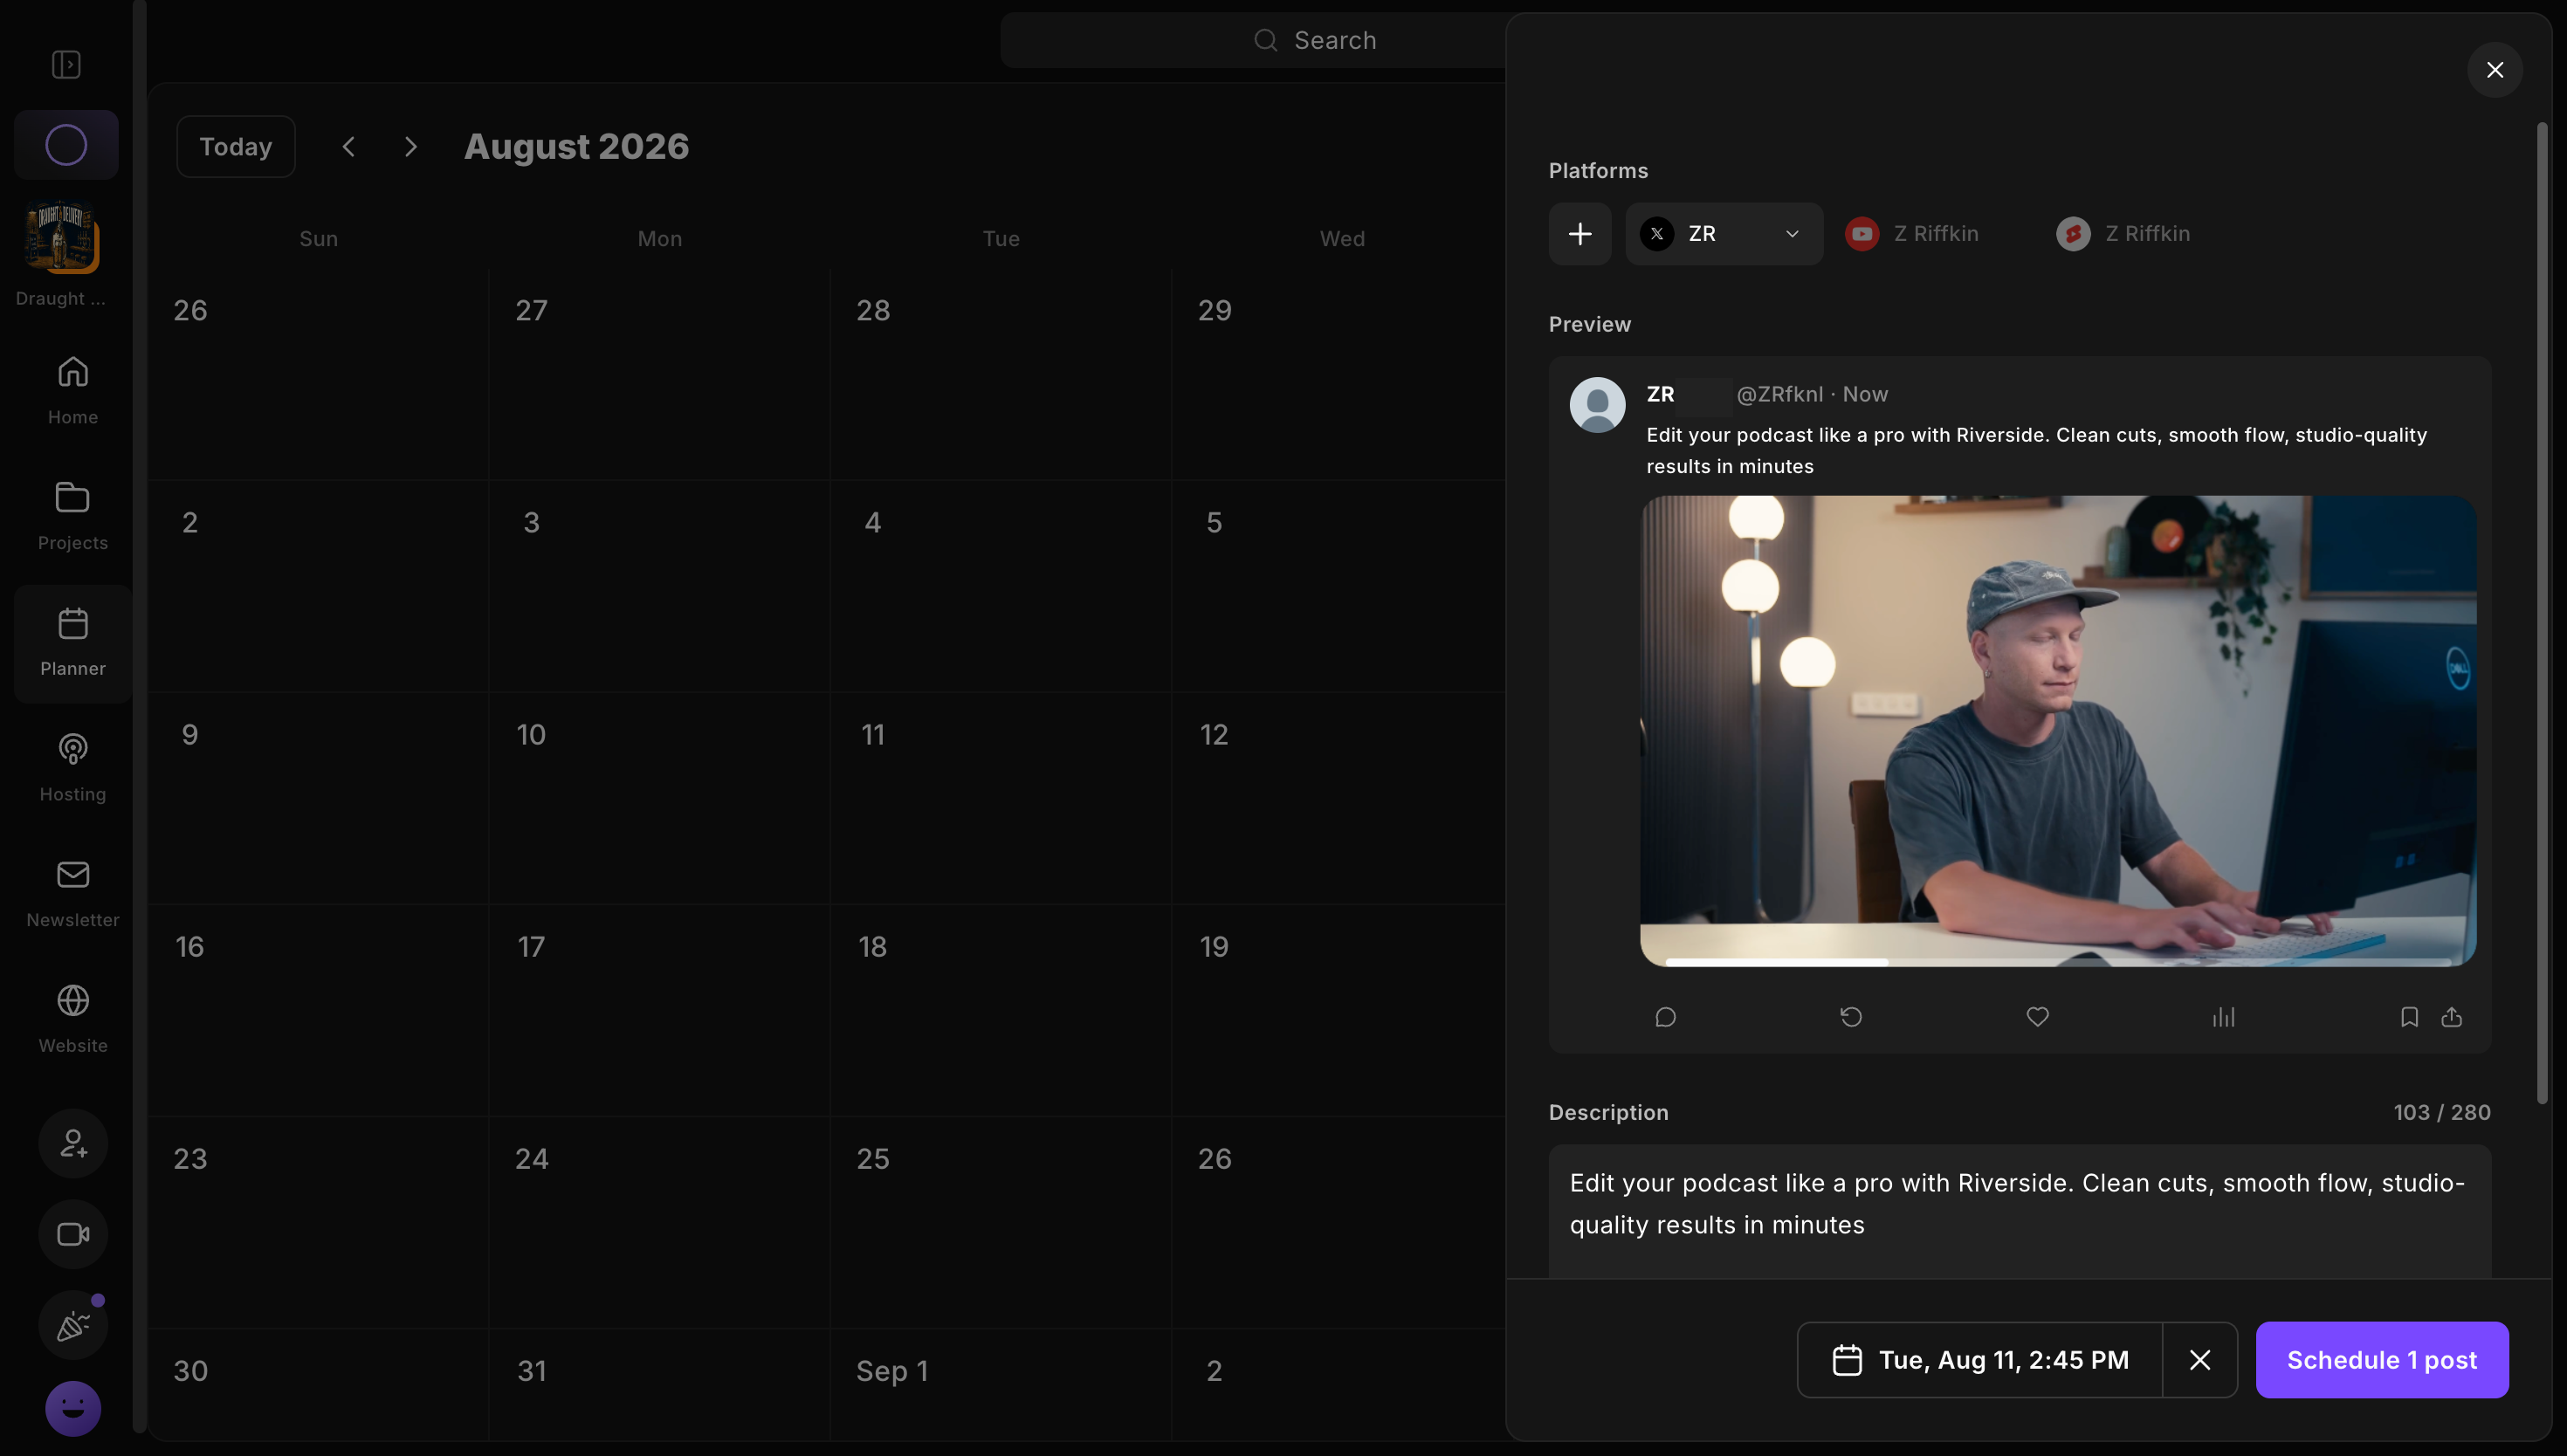Click the video camera record icon

(x=73, y=1234)
